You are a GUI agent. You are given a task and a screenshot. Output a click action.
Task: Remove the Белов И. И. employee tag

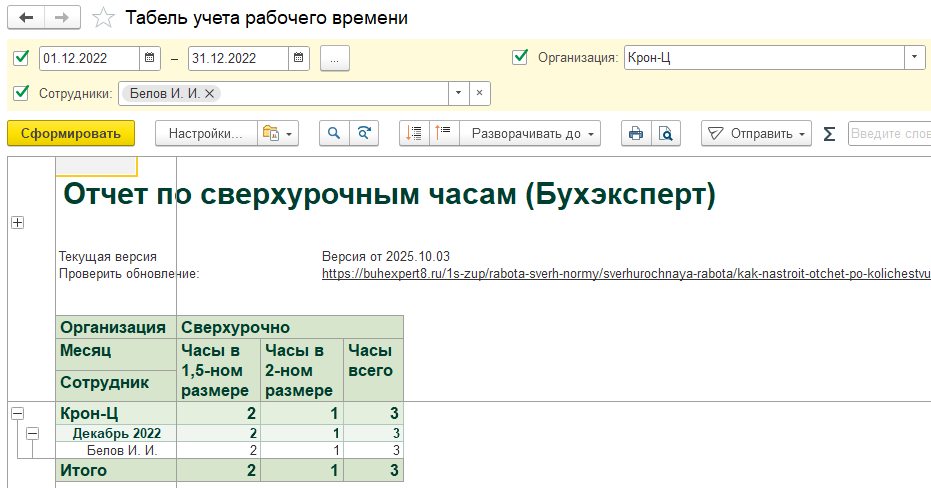(211, 93)
